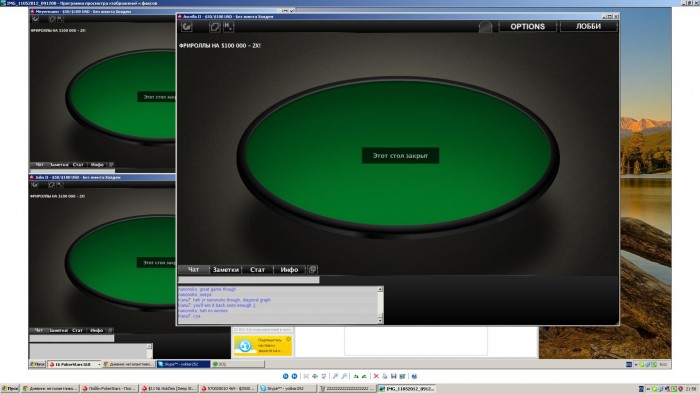
Task: Select the Чат tab in Ancella II
Action: [194, 270]
